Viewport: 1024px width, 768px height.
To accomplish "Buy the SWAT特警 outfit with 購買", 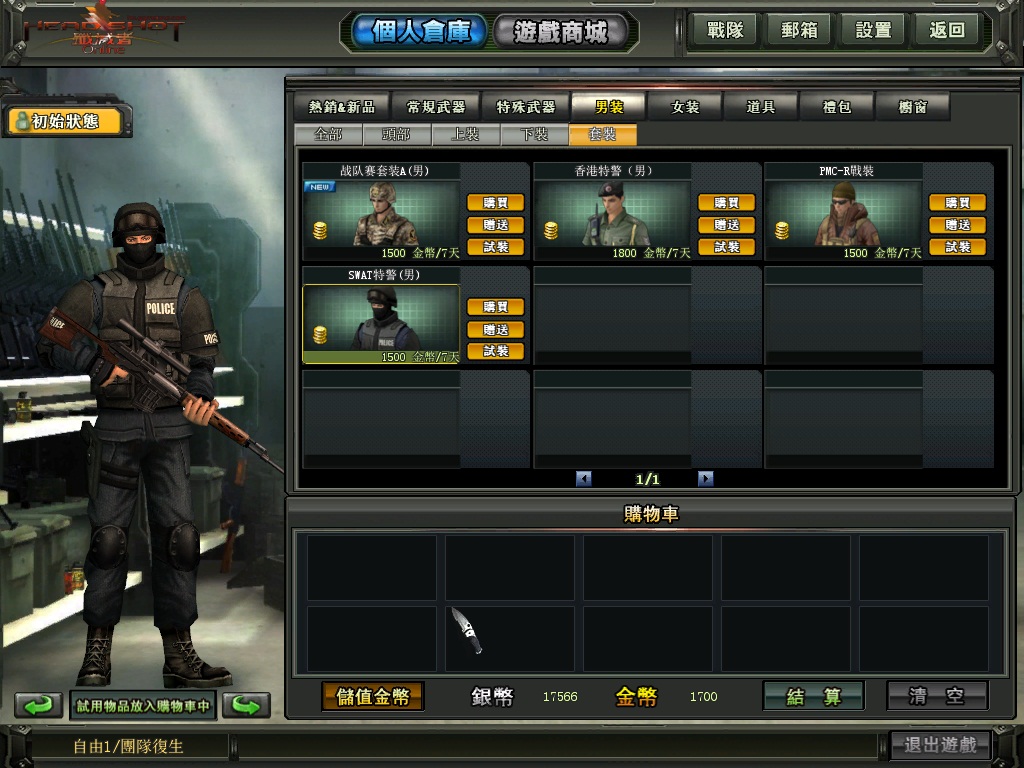I will coord(496,307).
